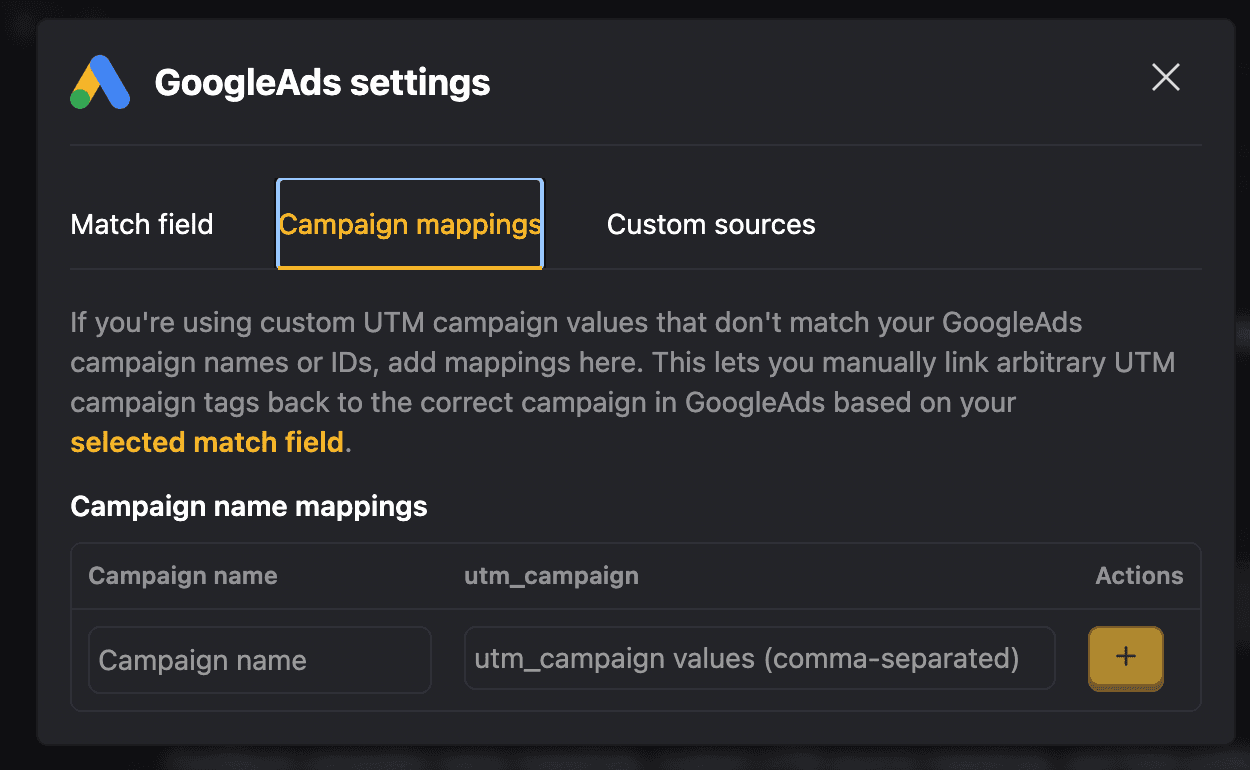Image resolution: width=1250 pixels, height=770 pixels.
Task: Click the GoogleAds logo icon
Action: coord(101,81)
